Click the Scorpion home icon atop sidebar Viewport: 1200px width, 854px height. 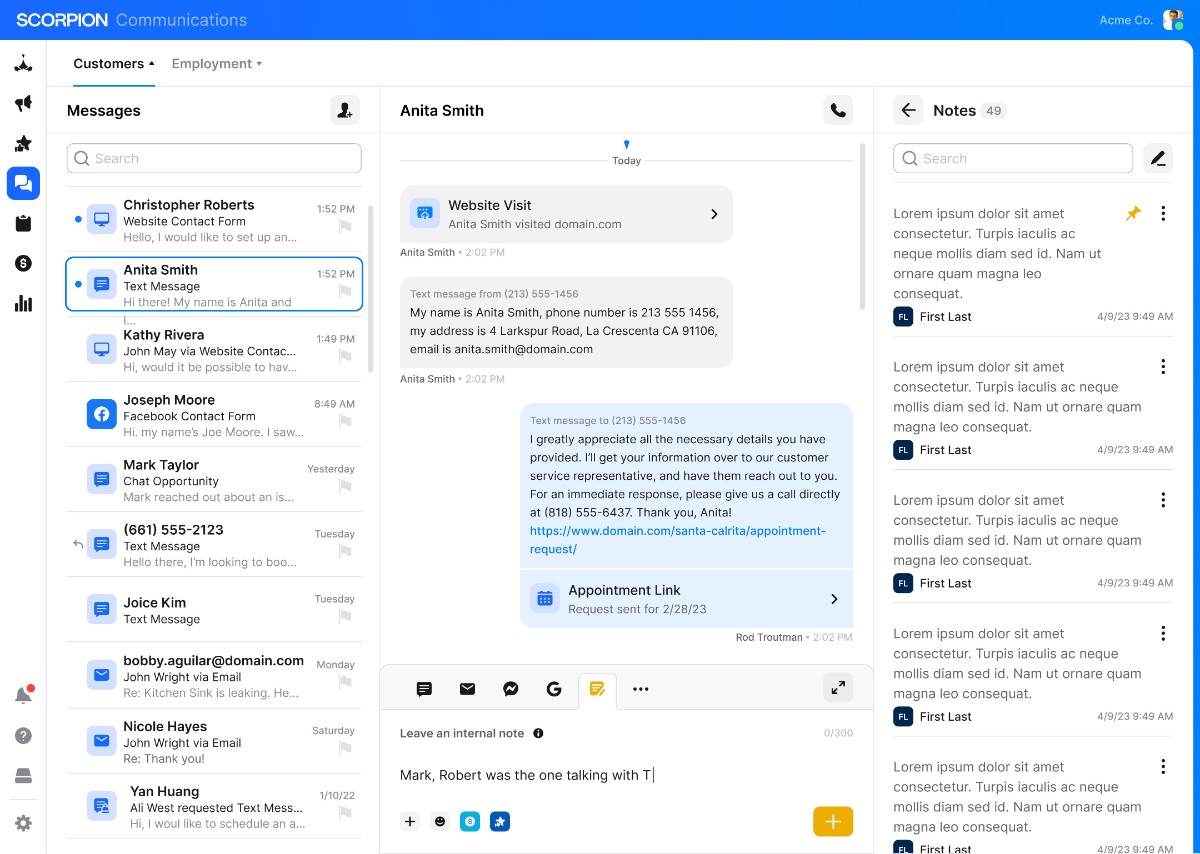(x=23, y=63)
